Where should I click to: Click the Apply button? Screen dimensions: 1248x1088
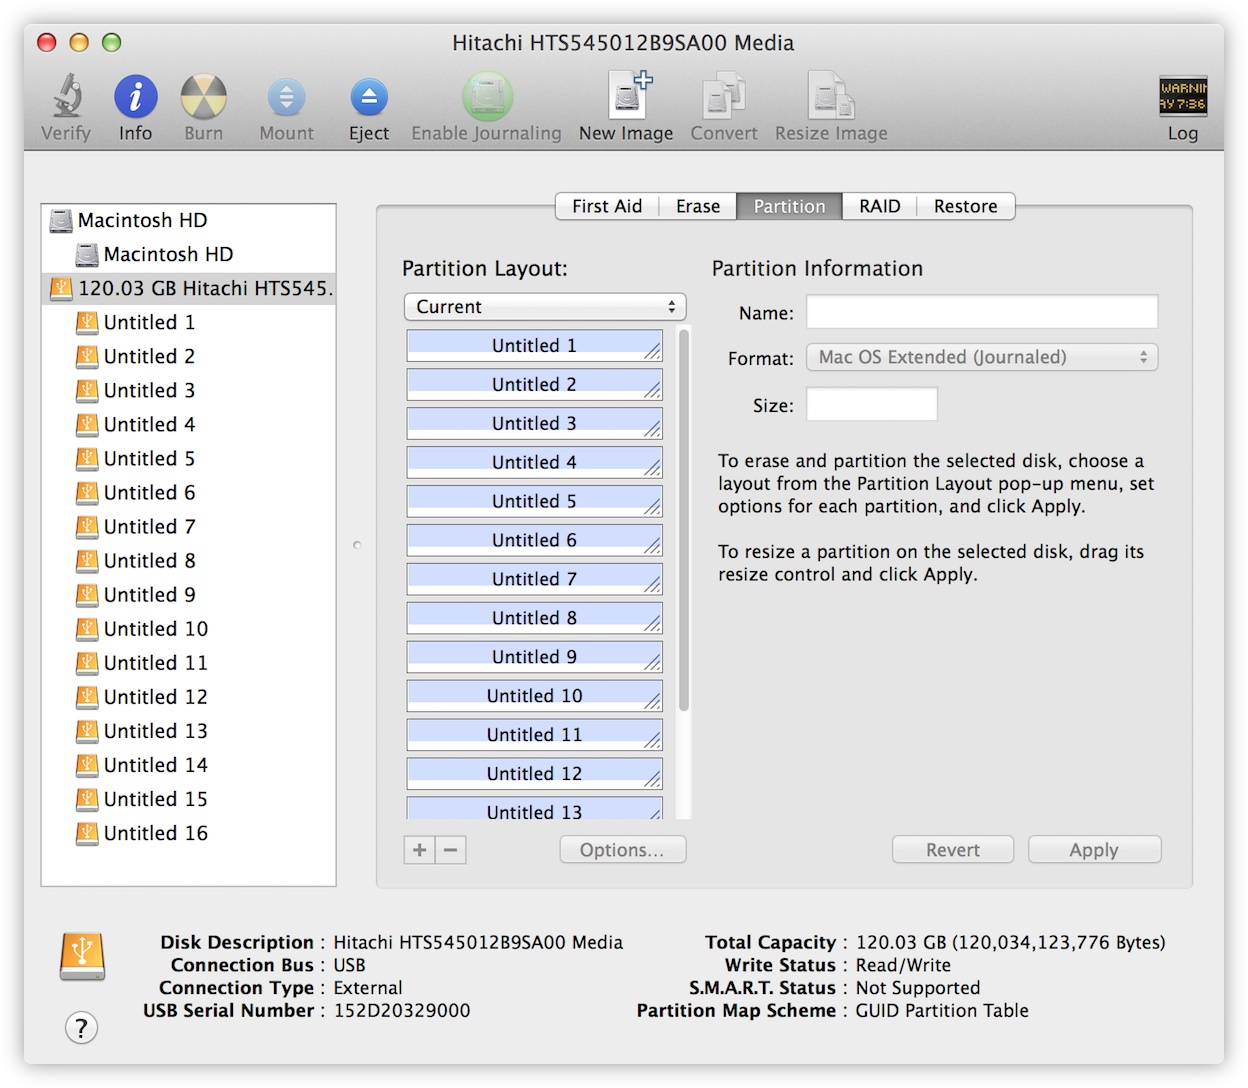pos(1094,850)
